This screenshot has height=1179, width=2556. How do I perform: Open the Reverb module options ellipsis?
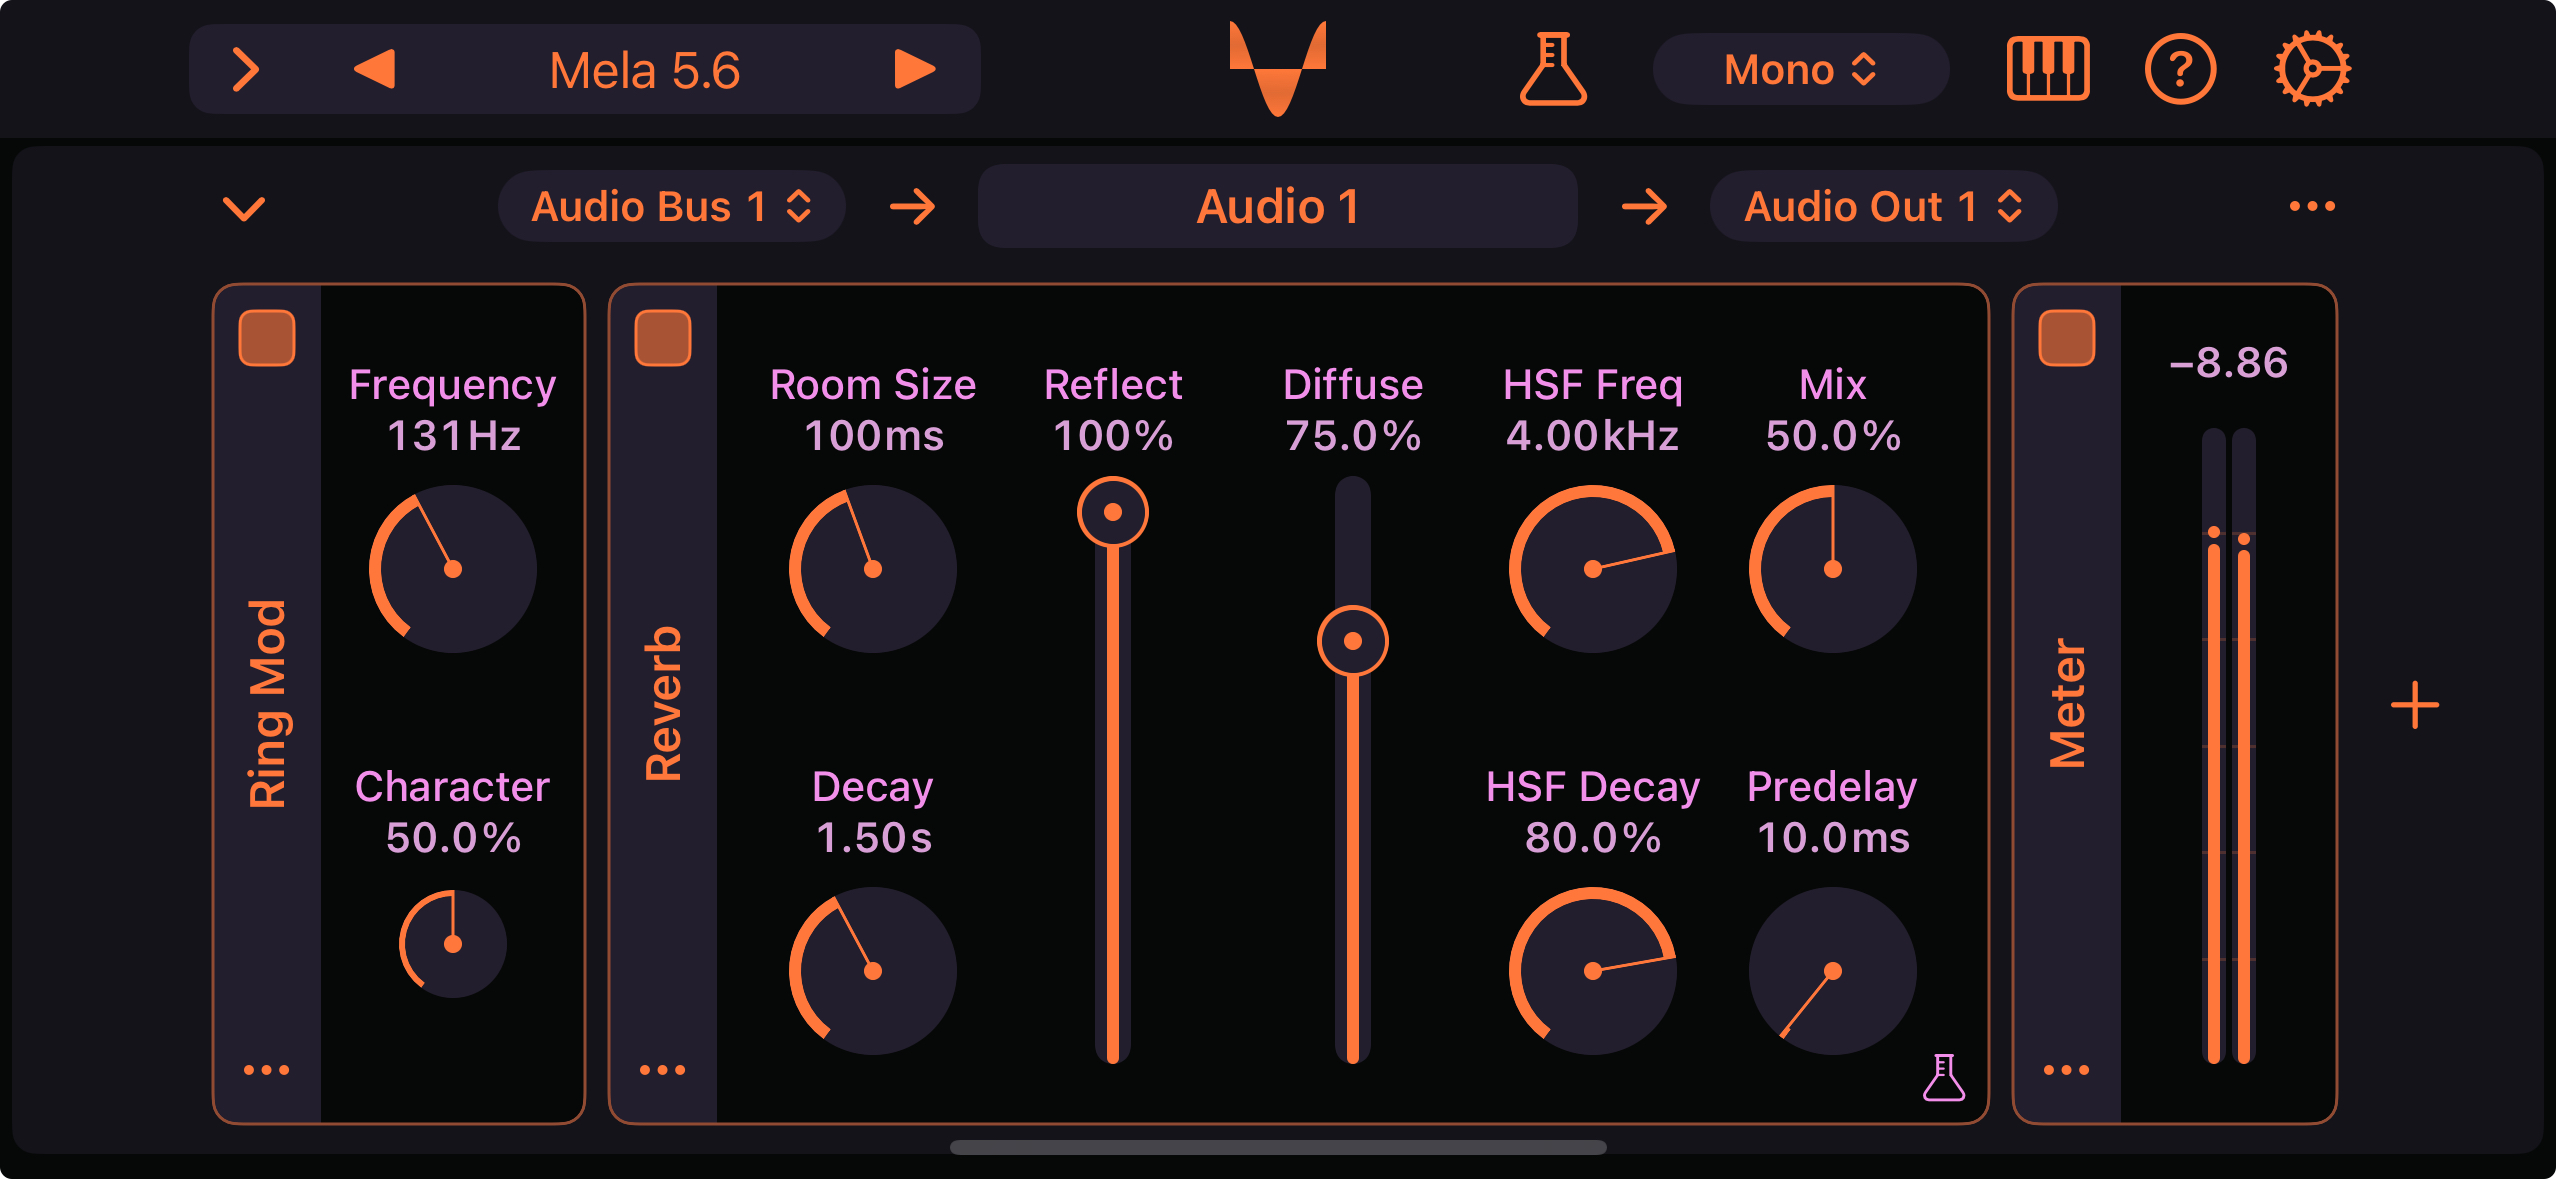(664, 1069)
